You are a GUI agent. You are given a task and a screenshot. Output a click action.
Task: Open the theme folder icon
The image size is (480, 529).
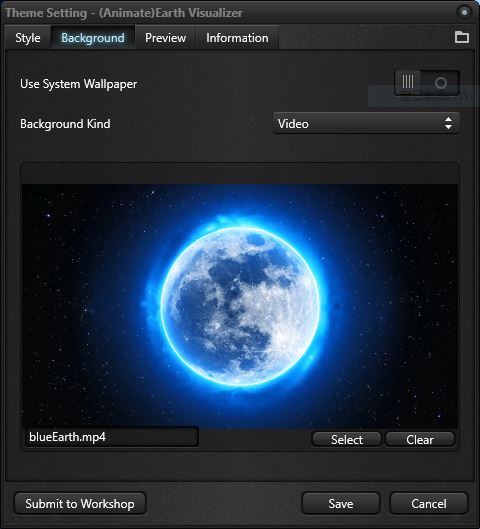(x=461, y=37)
